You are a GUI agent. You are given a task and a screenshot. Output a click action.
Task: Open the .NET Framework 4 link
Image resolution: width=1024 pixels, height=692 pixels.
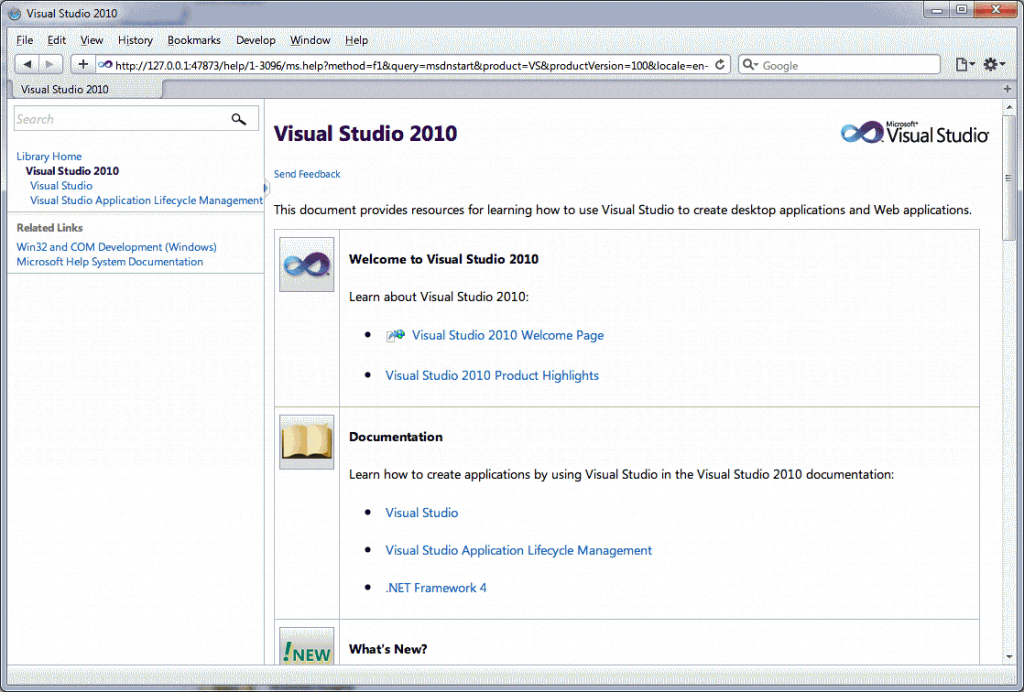click(x=436, y=588)
